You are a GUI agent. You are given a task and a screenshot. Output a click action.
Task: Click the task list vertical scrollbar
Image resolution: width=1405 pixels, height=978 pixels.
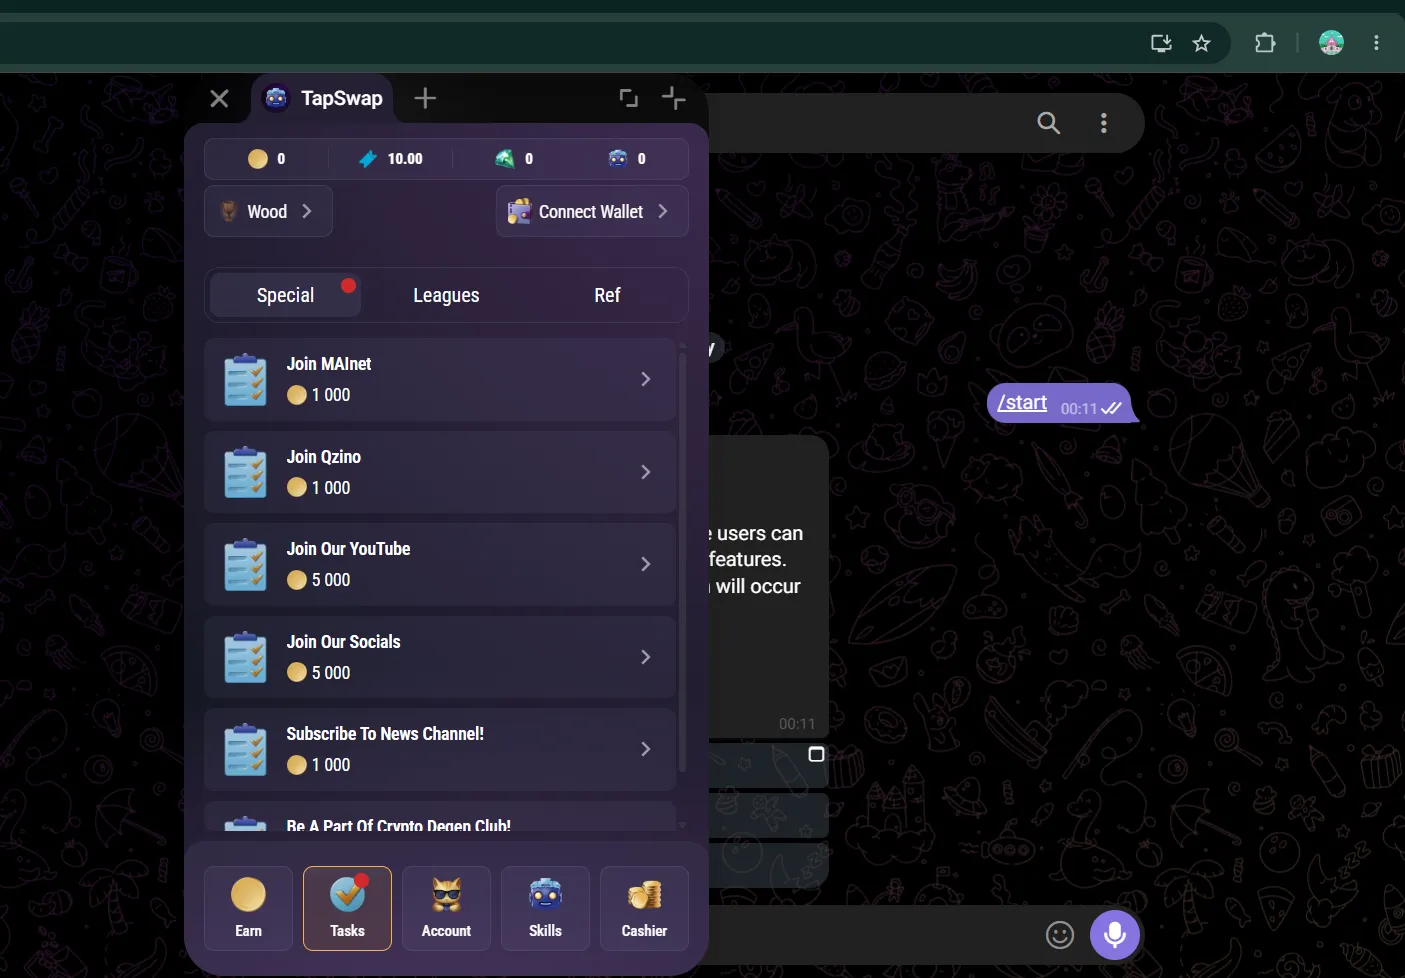coord(682,560)
